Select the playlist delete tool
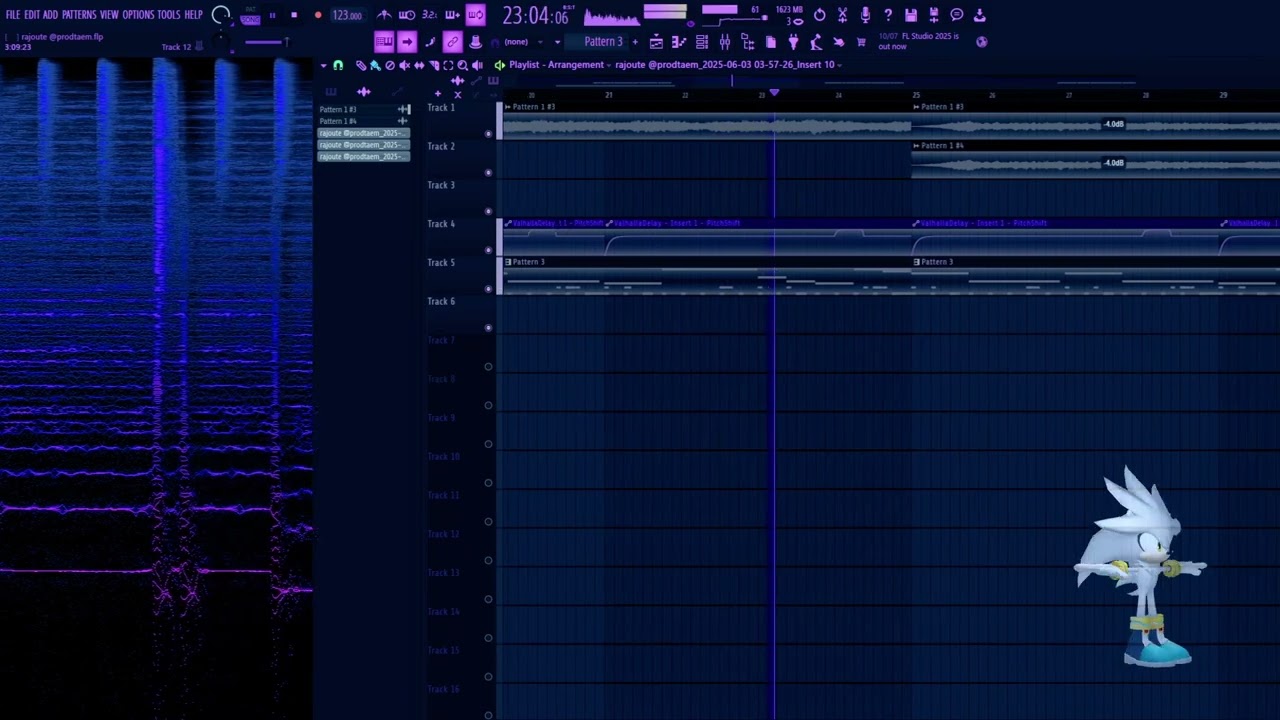Viewport: 1280px width, 720px height. [x=390, y=65]
